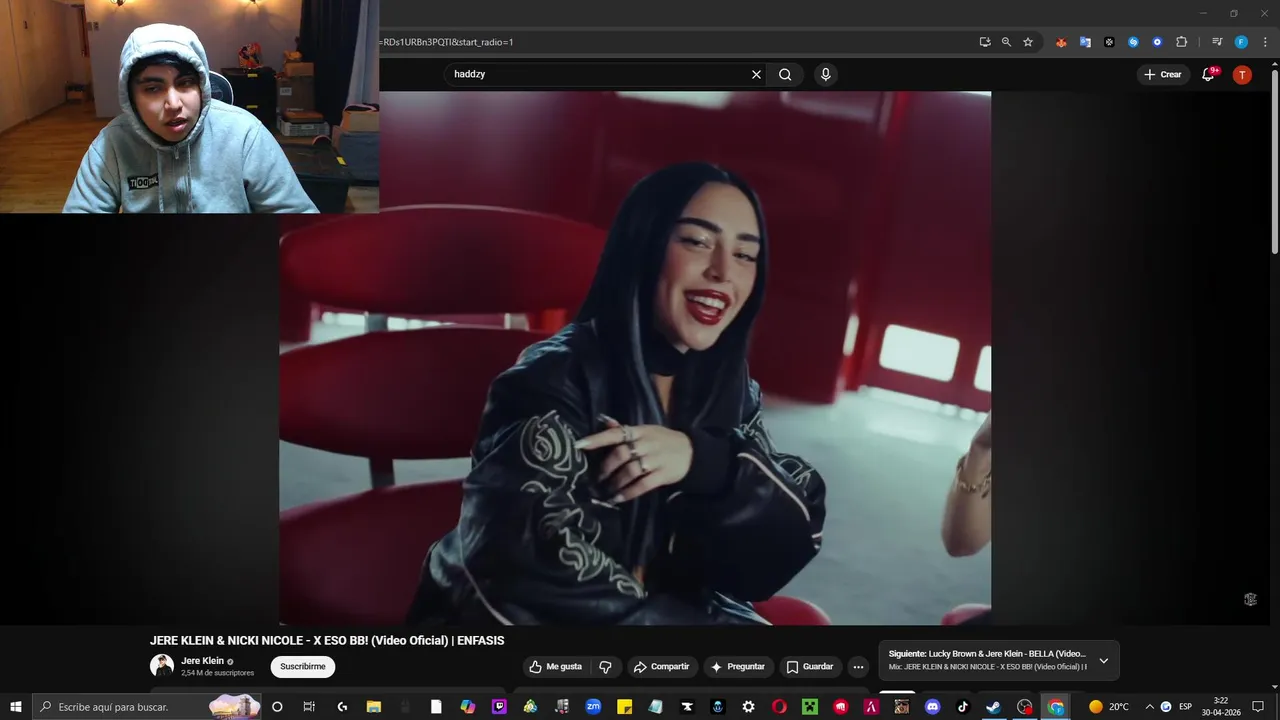Open the Chrome profile 'F' avatar
The width and height of the screenshot is (1280, 720).
(x=1241, y=42)
